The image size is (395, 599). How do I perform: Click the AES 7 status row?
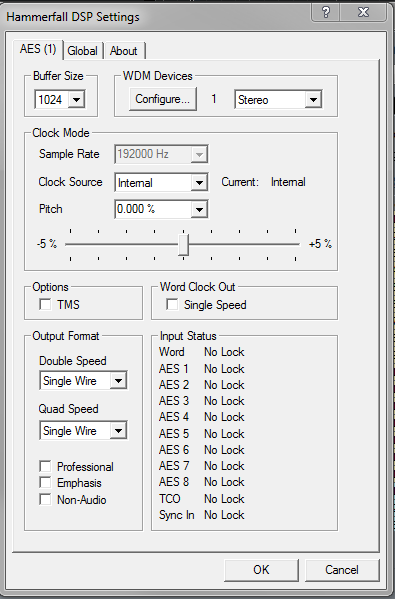202,466
